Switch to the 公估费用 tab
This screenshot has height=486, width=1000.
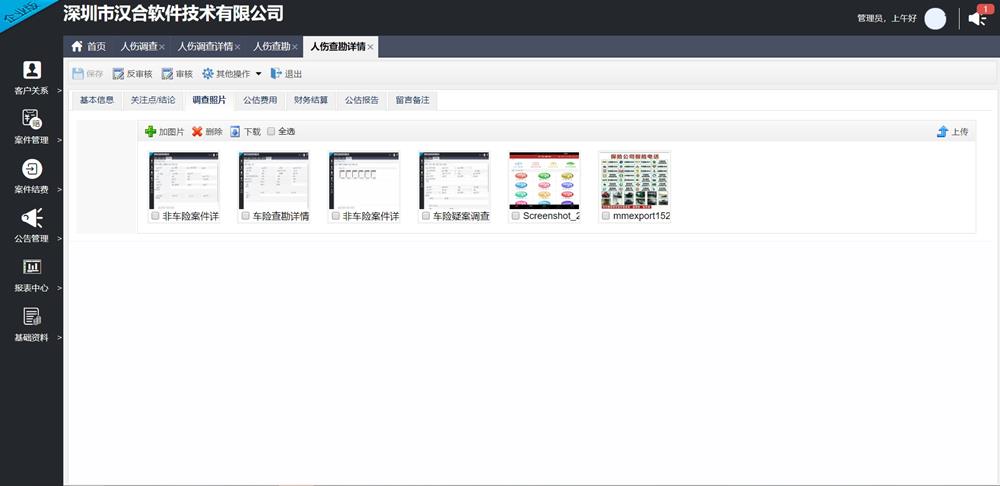pyautogui.click(x=260, y=100)
